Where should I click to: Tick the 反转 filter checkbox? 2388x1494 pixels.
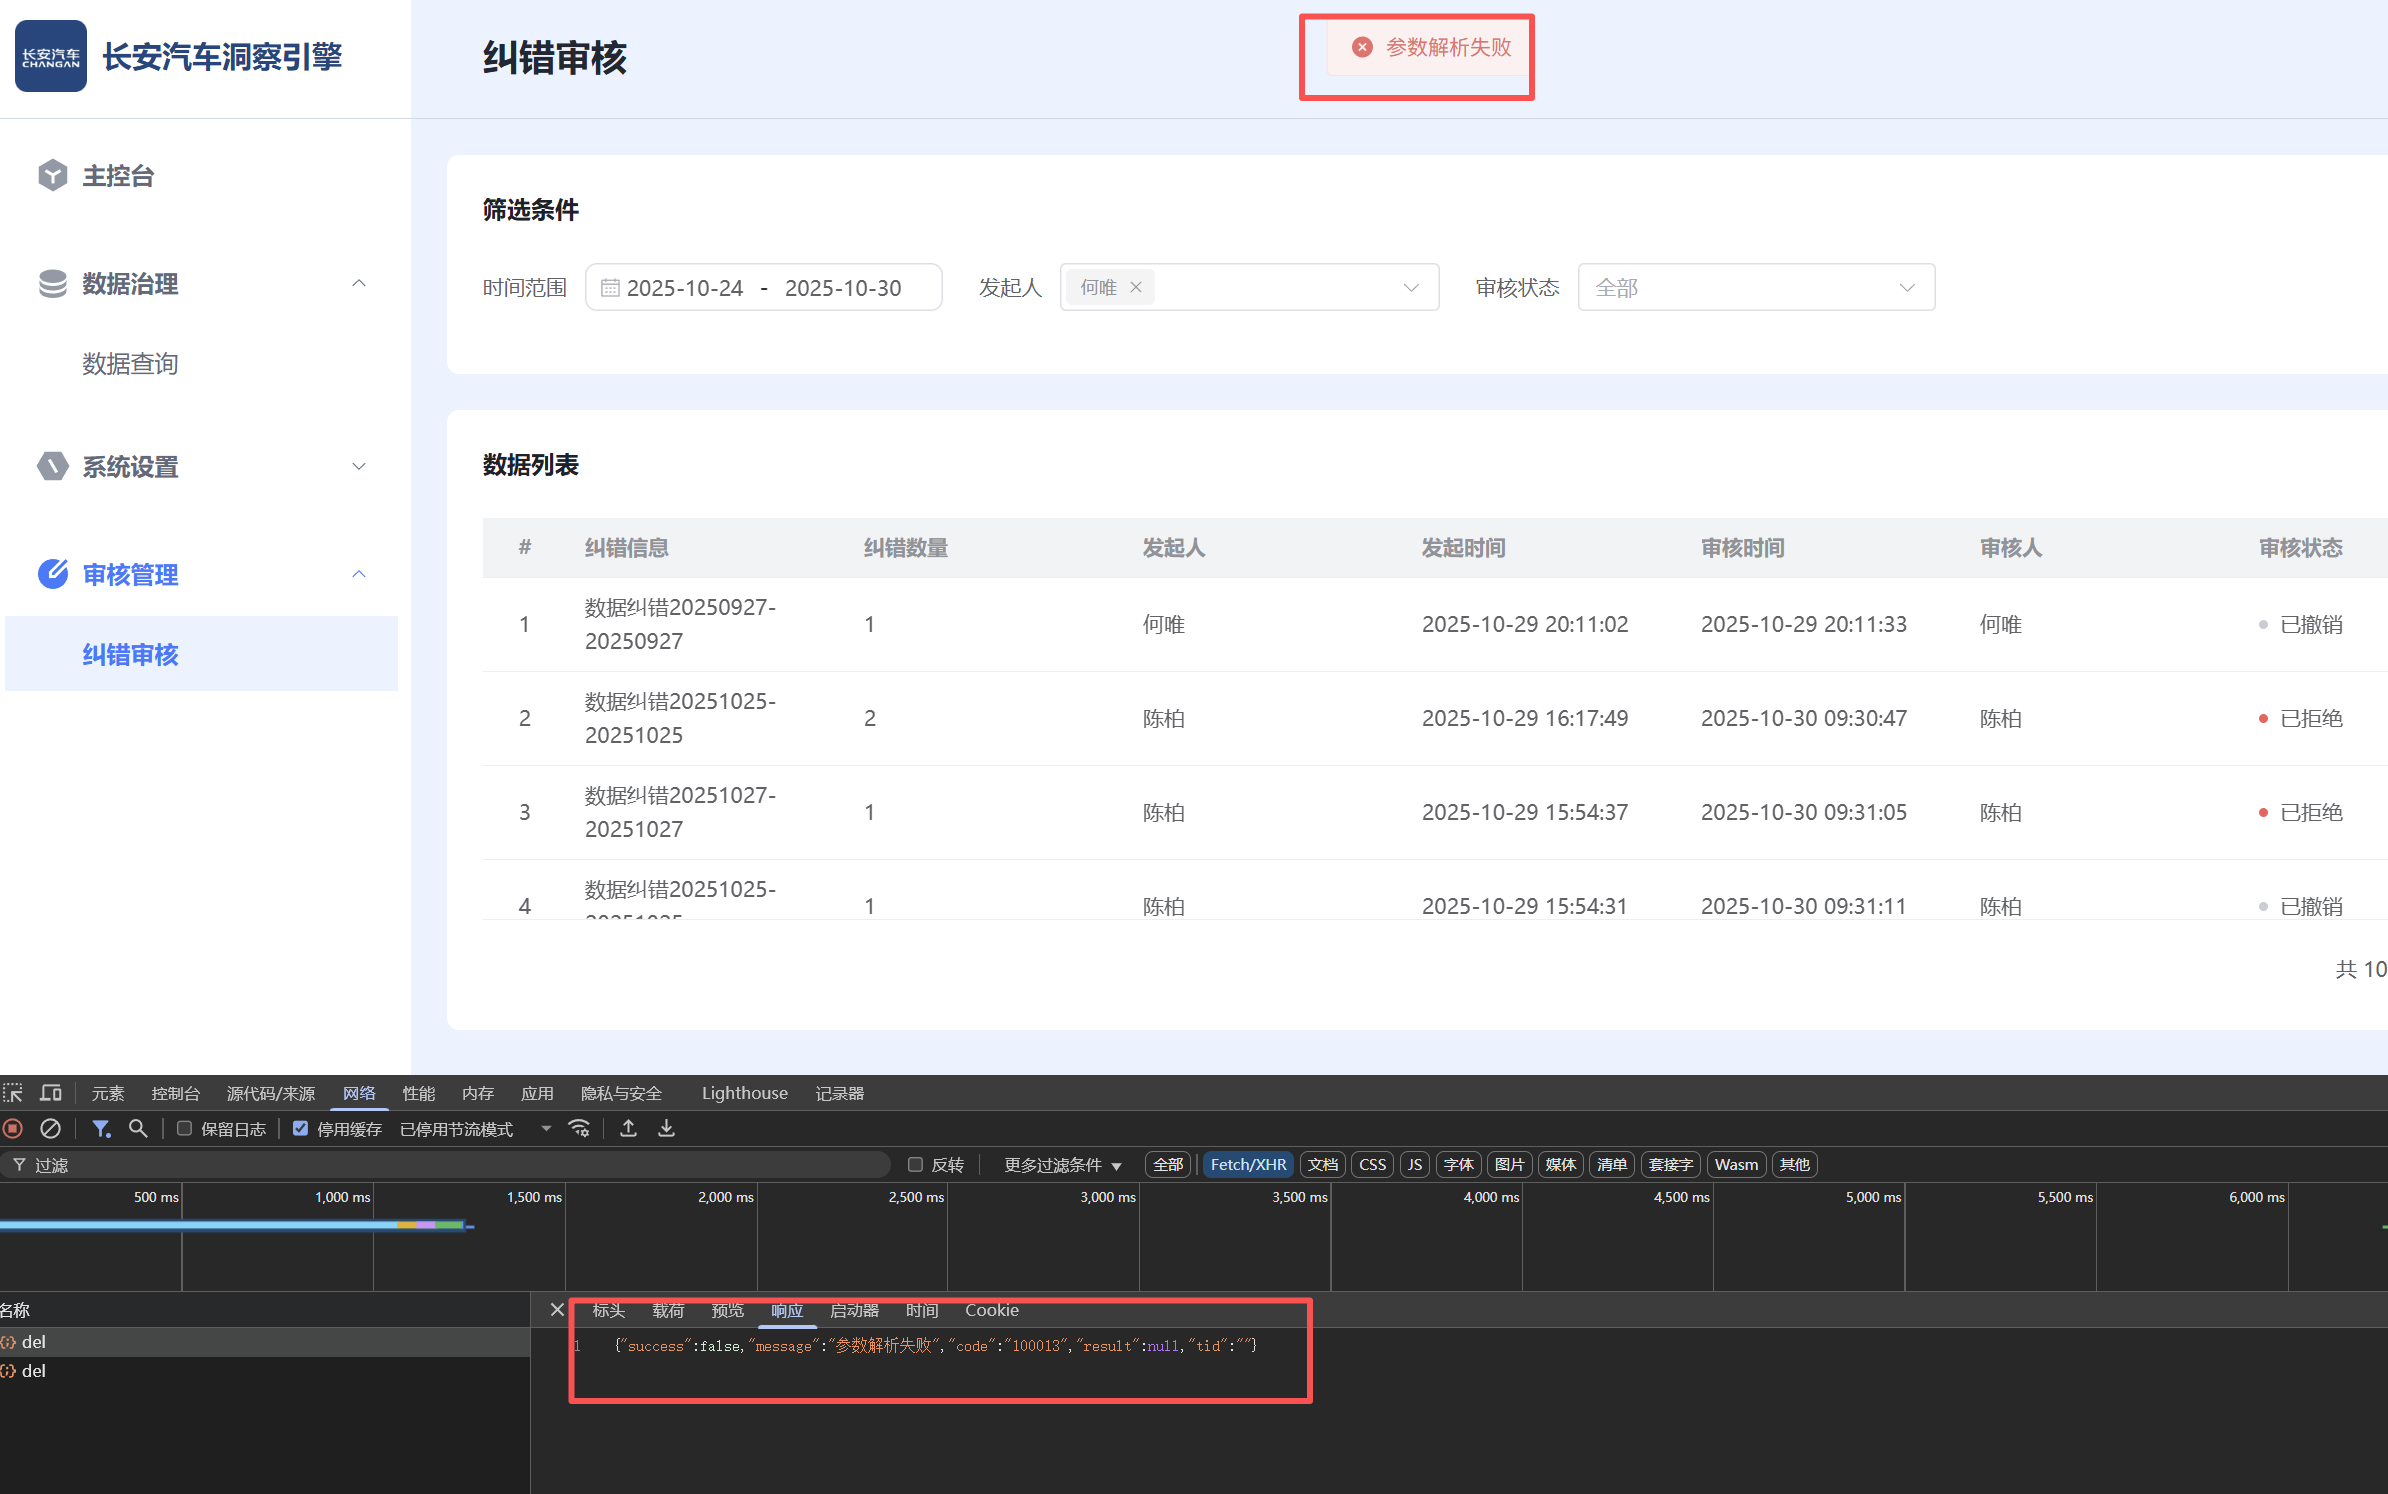(915, 1164)
